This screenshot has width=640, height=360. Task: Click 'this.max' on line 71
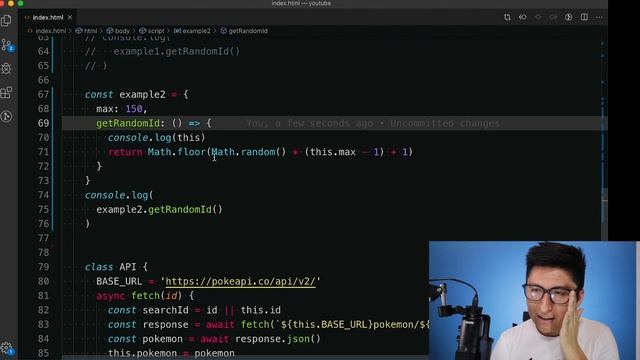(333, 152)
